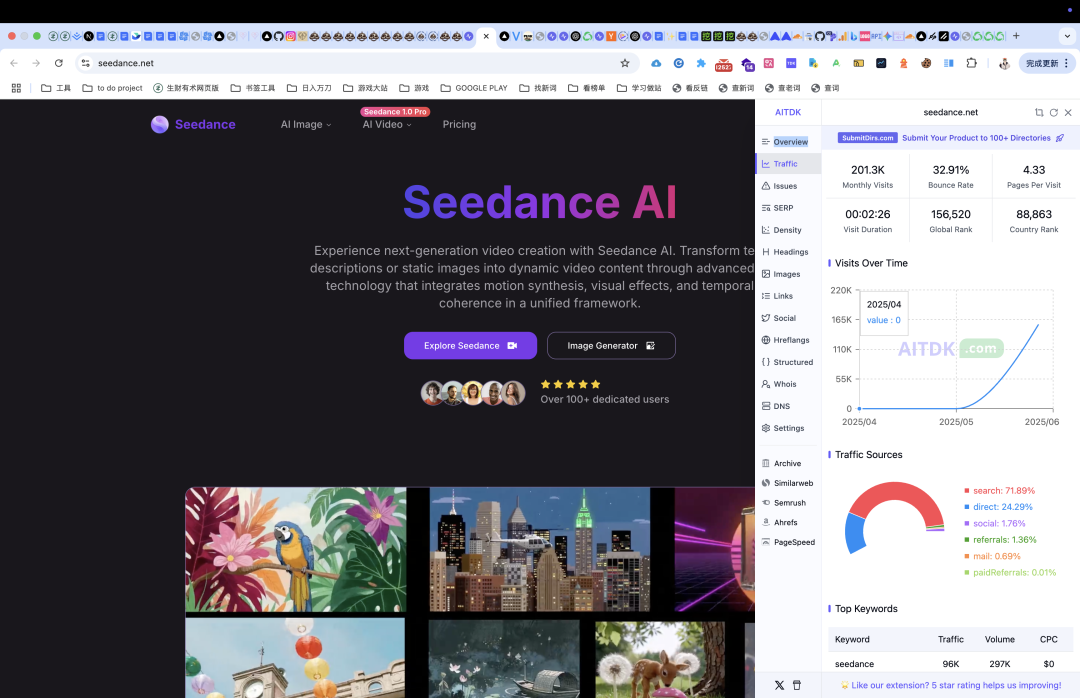Screen dimensions: 1080x698
Task: Open the Chrome extensions puzzle menu
Action: [x=971, y=63]
